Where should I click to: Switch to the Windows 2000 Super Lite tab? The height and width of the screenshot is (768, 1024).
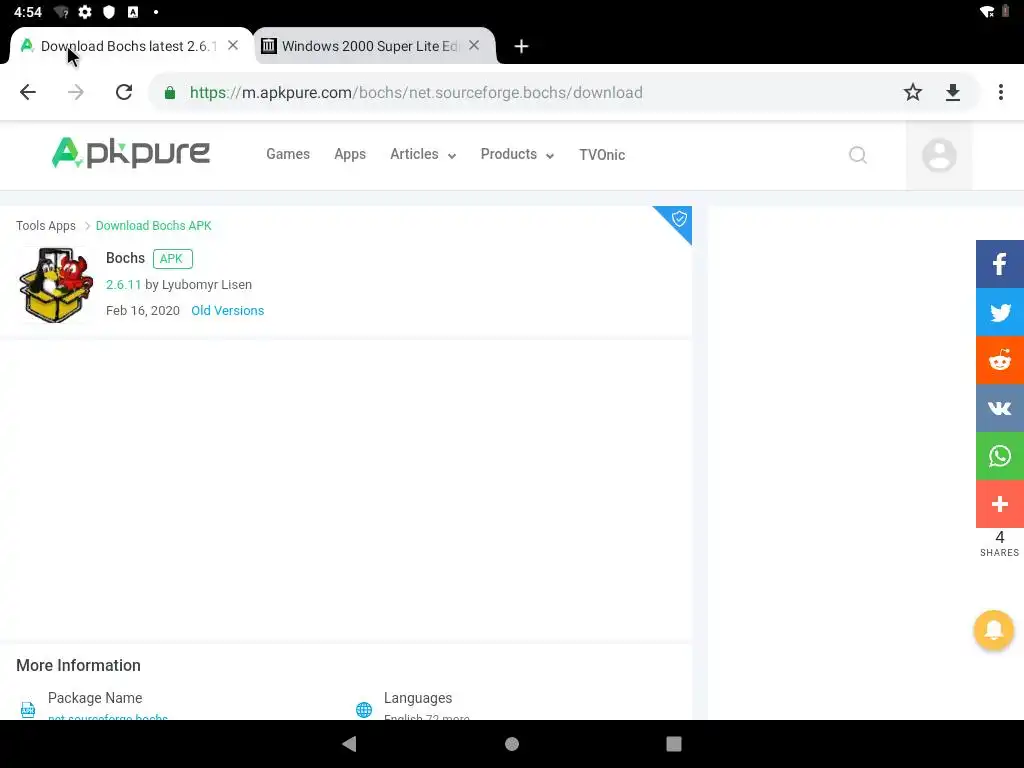[369, 46]
